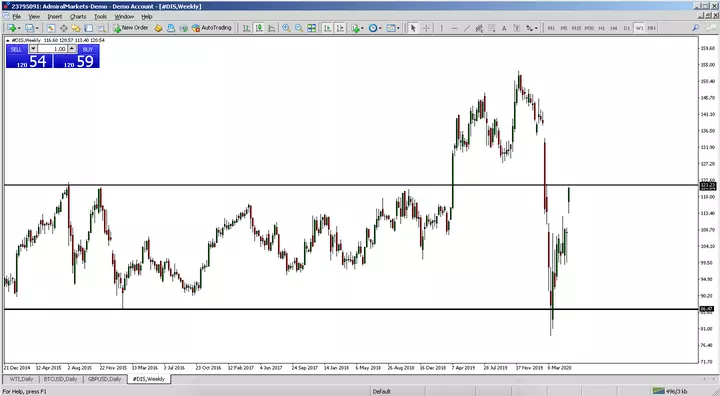Switch chart to candlesticks type
The height and width of the screenshot is (396, 720).
tap(259, 28)
